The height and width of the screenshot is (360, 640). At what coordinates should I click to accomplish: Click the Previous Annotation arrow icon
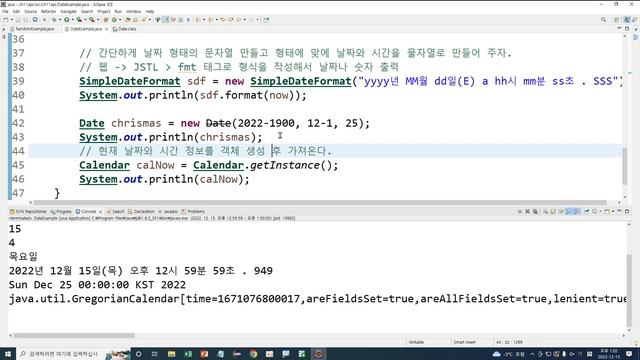[x=211, y=20]
